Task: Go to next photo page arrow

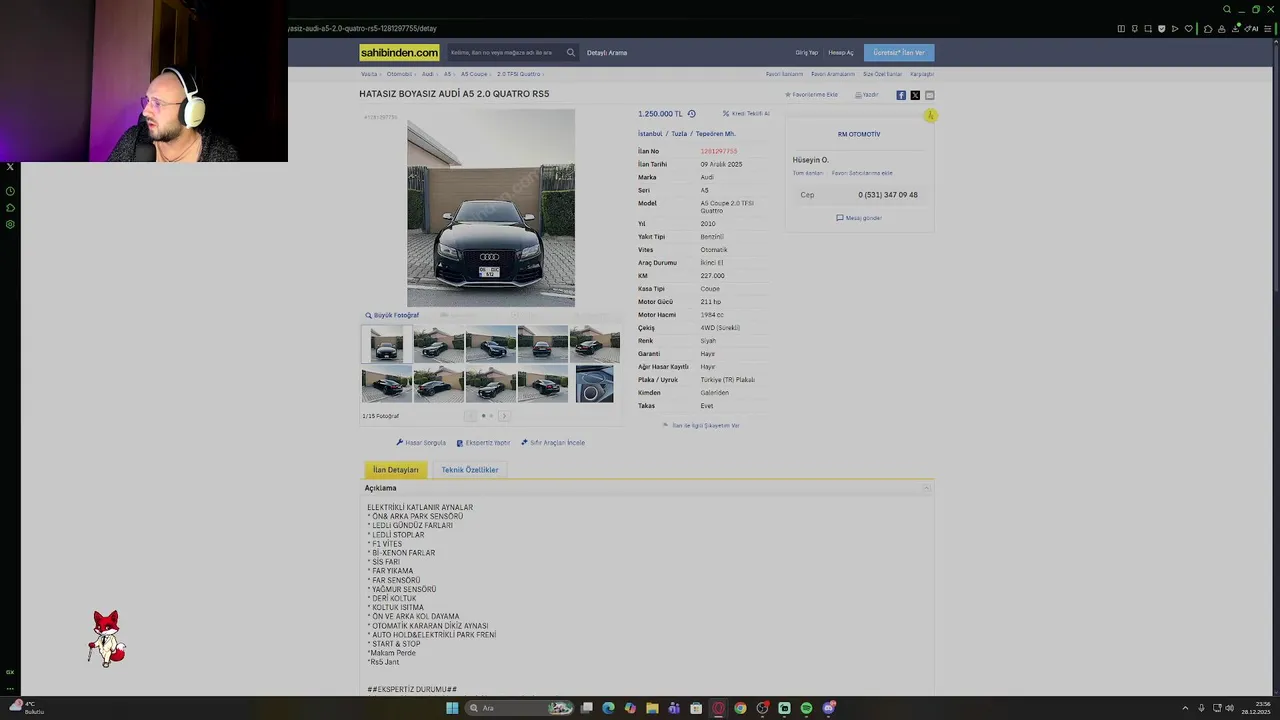Action: 503,416
